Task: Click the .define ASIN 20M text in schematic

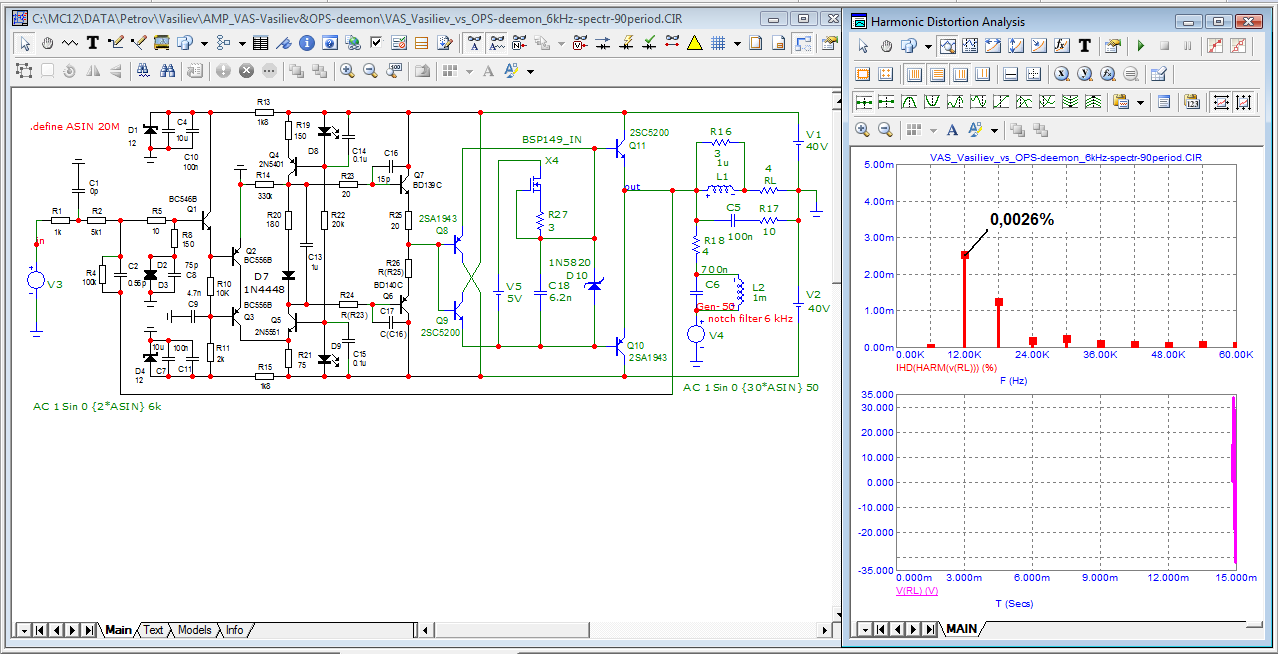Action: (x=75, y=128)
